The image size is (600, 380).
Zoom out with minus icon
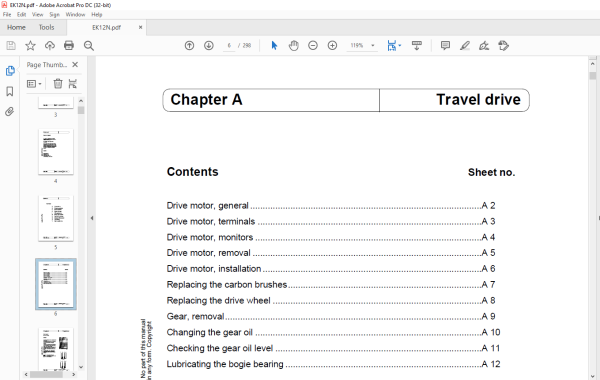coord(313,46)
